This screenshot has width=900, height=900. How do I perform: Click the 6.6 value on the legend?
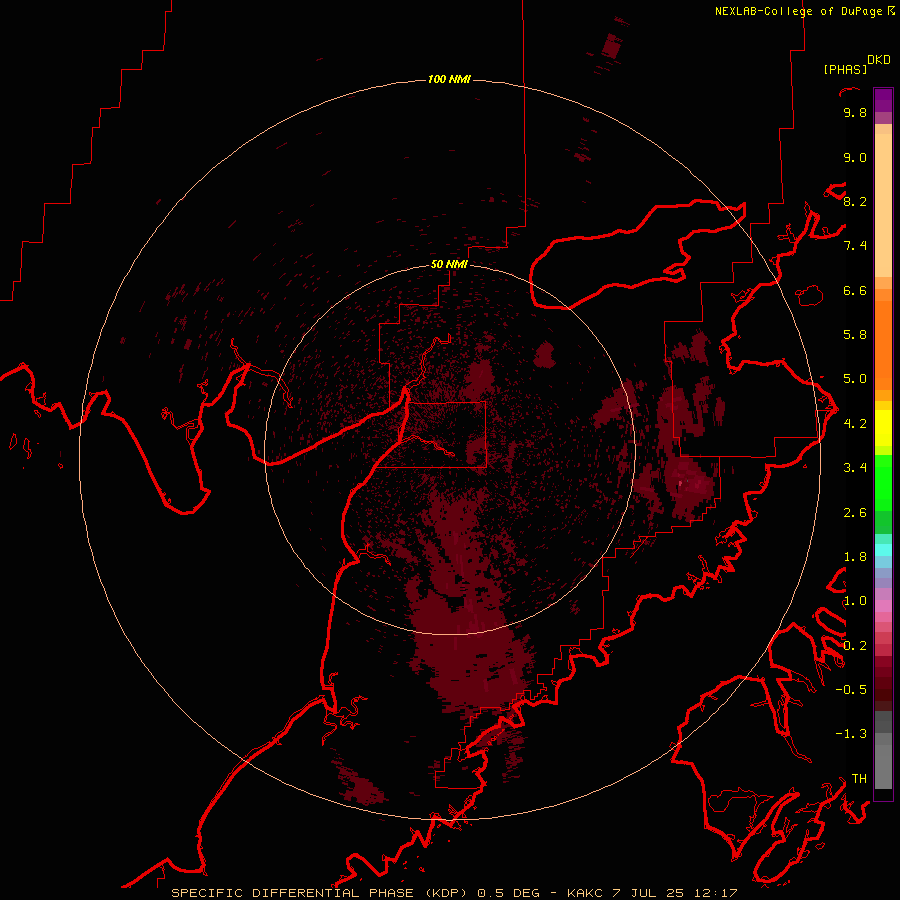(x=855, y=291)
